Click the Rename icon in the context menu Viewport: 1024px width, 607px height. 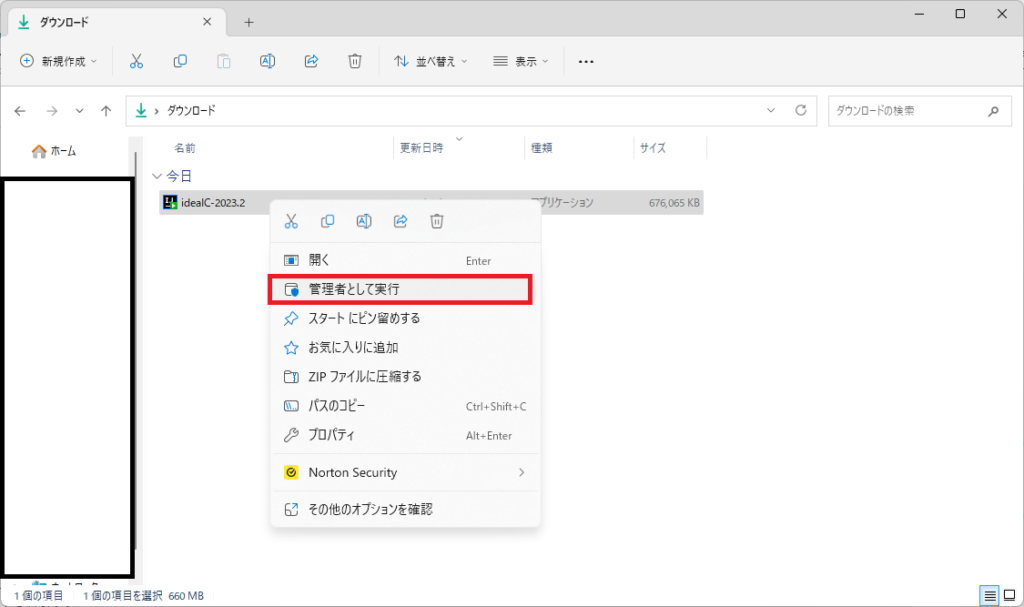click(364, 221)
